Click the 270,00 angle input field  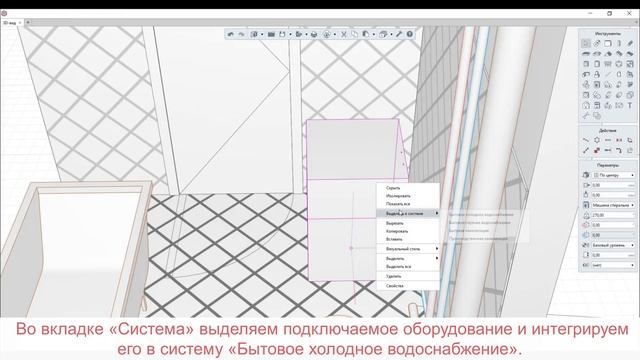613,215
